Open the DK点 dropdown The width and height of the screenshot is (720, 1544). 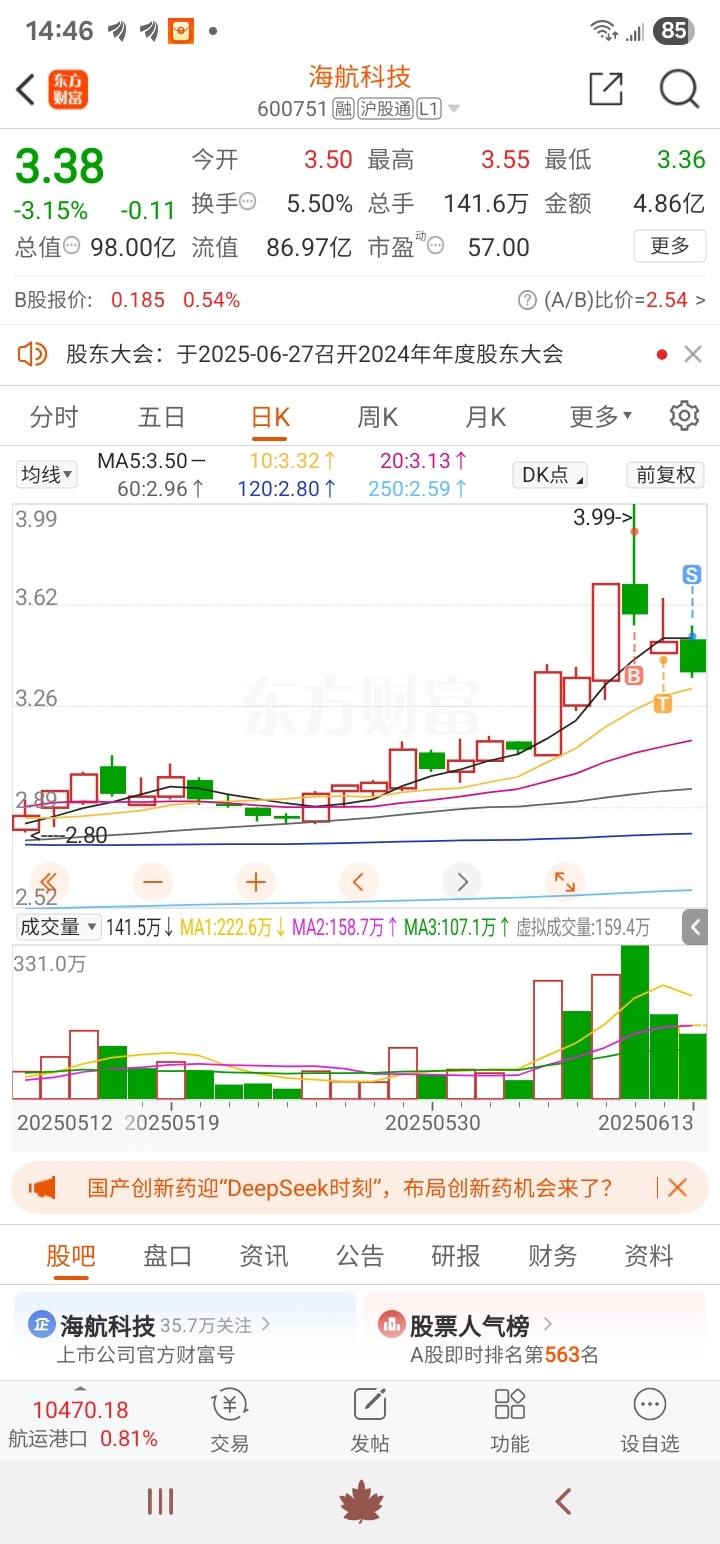point(549,475)
